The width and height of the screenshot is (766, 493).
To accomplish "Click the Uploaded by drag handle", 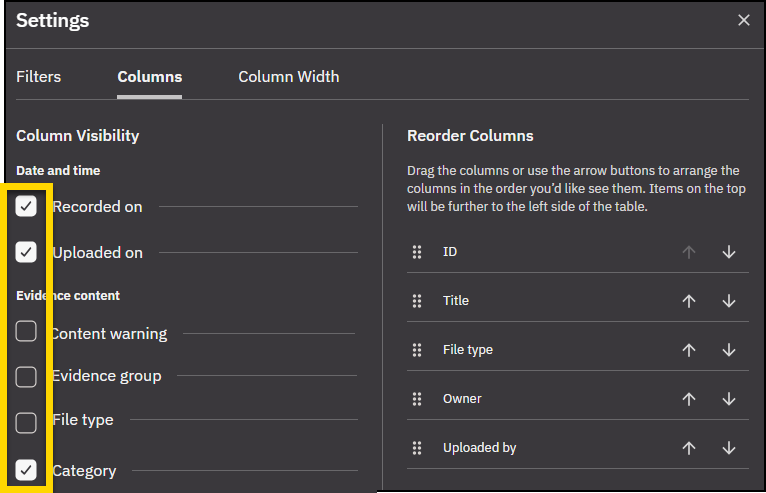I will tap(417, 448).
